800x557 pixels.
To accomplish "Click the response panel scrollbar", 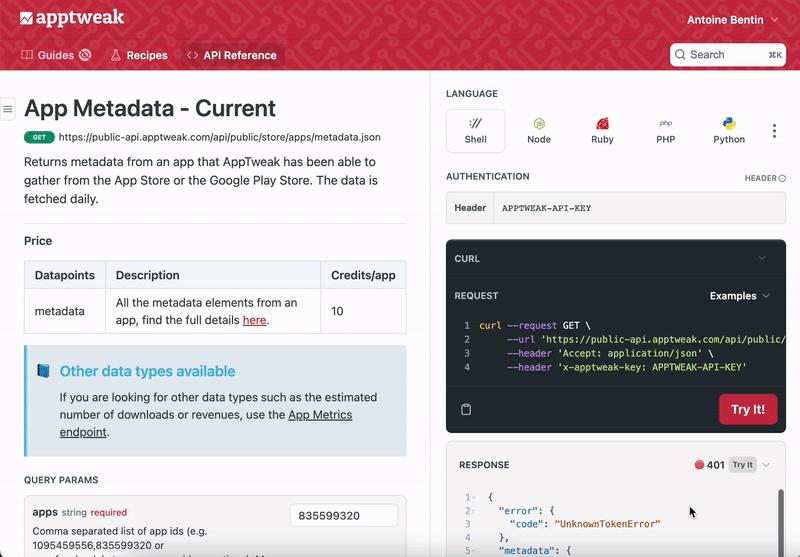I will 781,523.
